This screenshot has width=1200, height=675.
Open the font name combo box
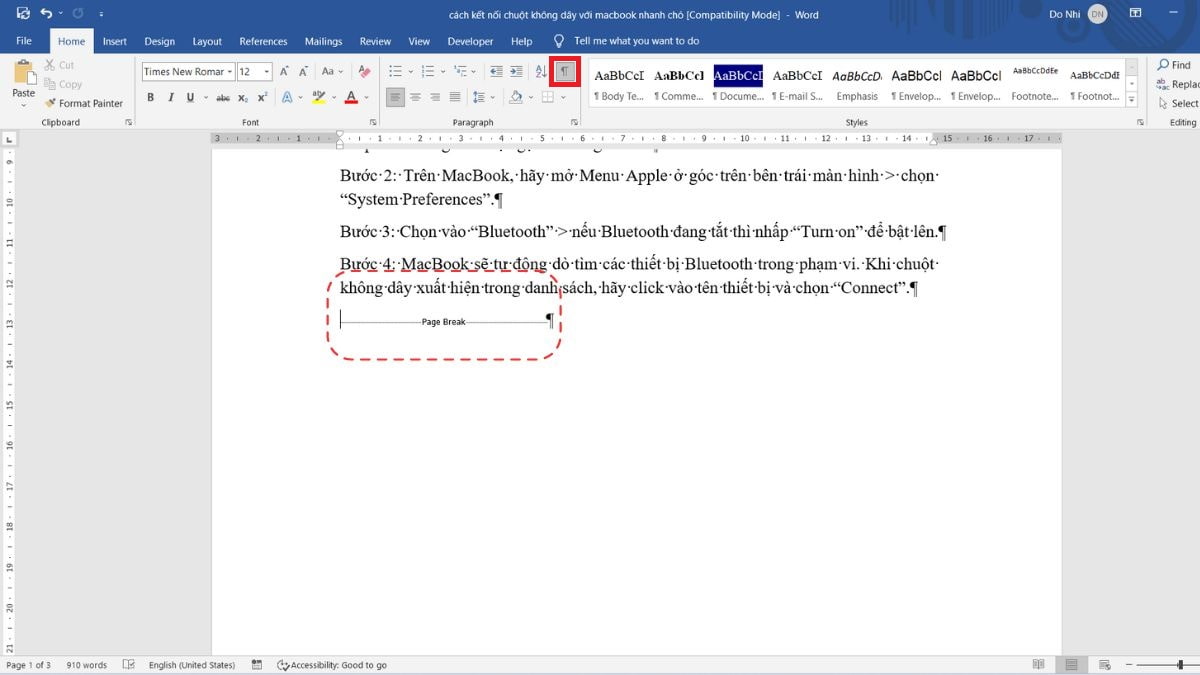click(x=188, y=71)
